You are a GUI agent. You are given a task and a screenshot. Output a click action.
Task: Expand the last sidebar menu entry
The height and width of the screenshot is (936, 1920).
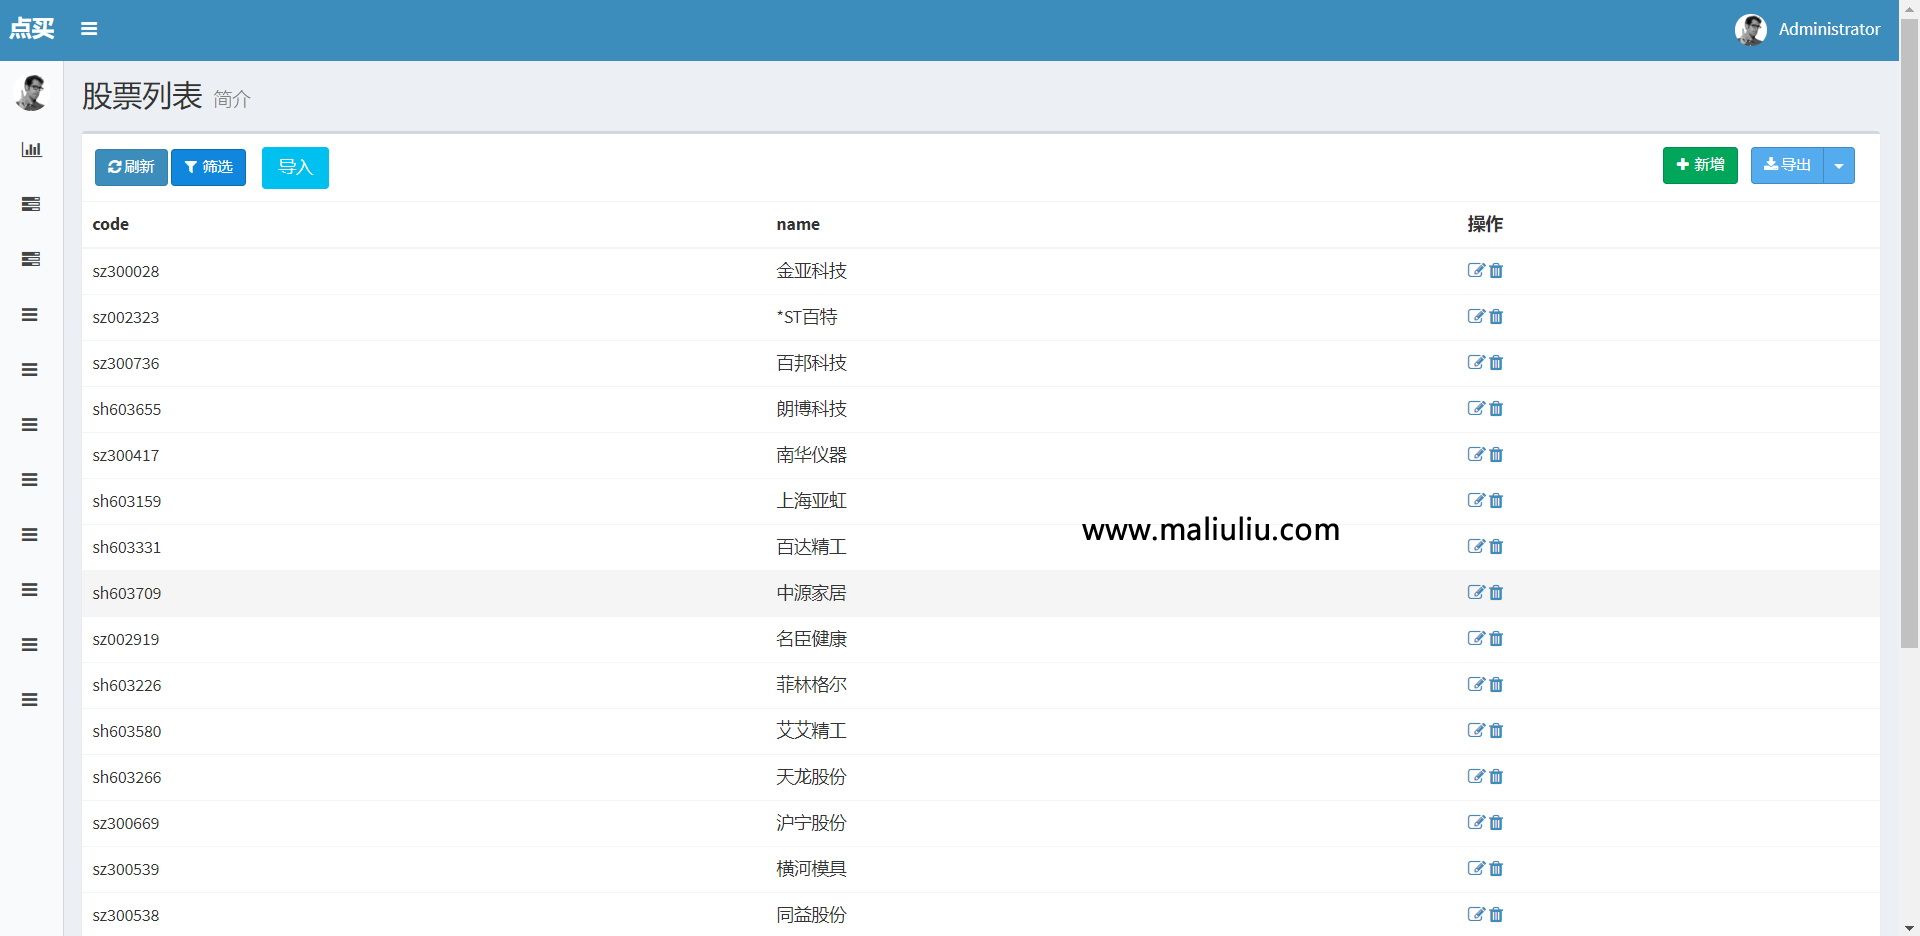tap(31, 699)
